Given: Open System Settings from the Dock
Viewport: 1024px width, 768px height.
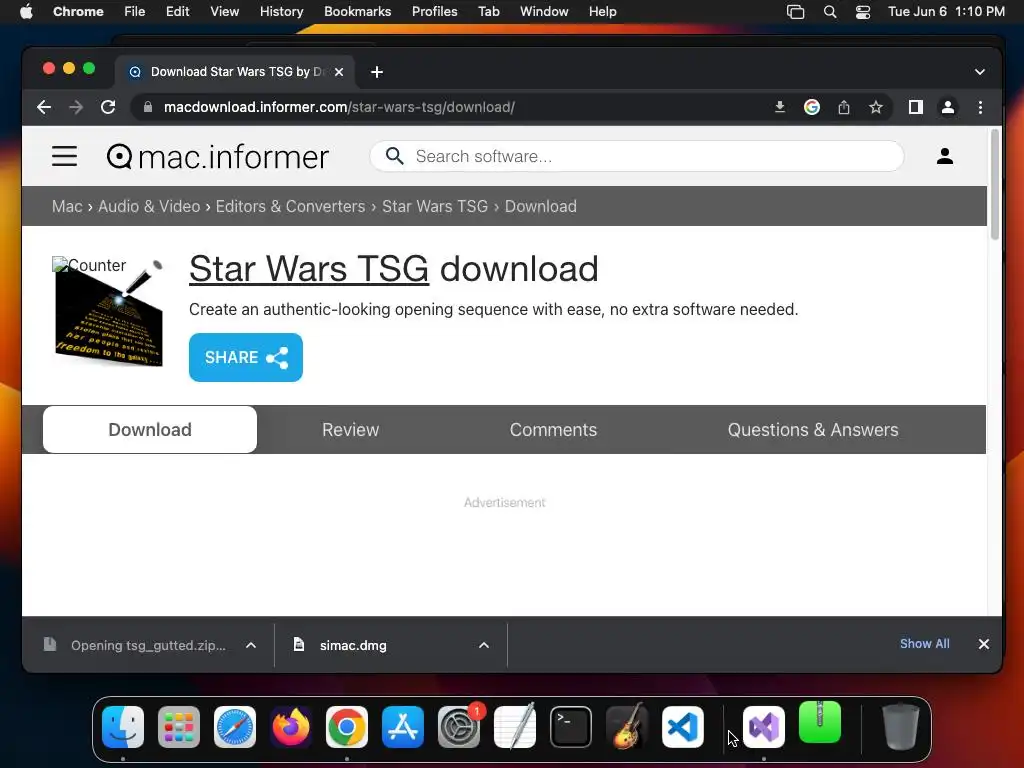Looking at the screenshot, I should (x=459, y=727).
